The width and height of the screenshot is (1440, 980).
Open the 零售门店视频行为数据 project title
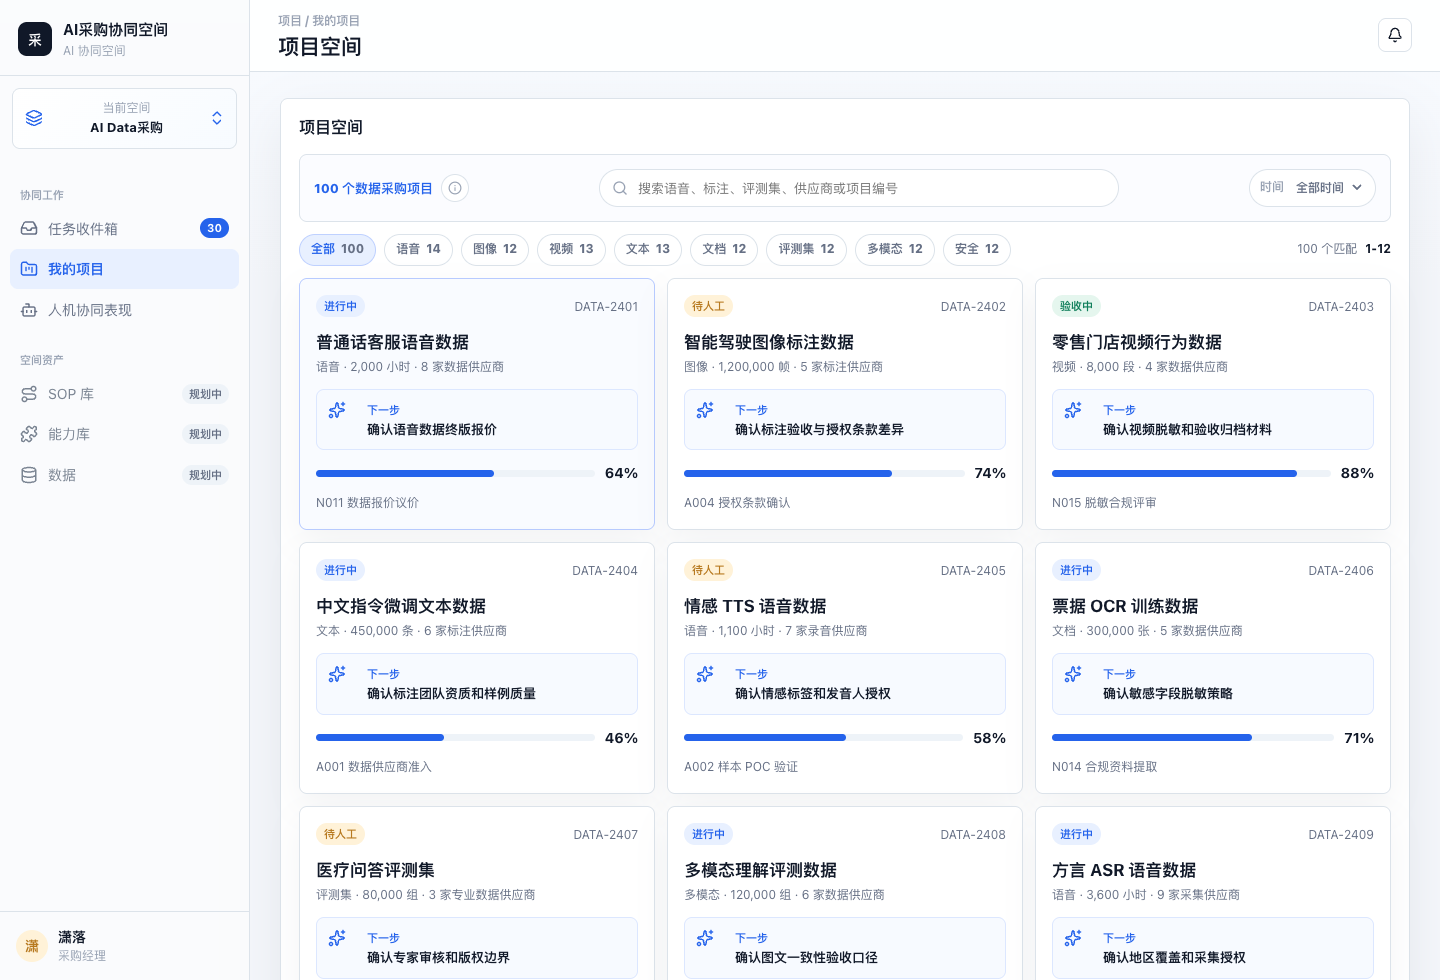[1136, 342]
